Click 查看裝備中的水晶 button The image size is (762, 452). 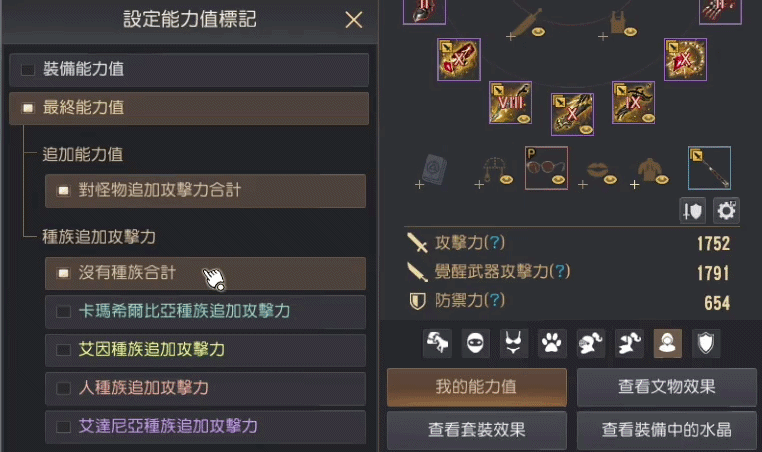pyautogui.click(x=667, y=430)
